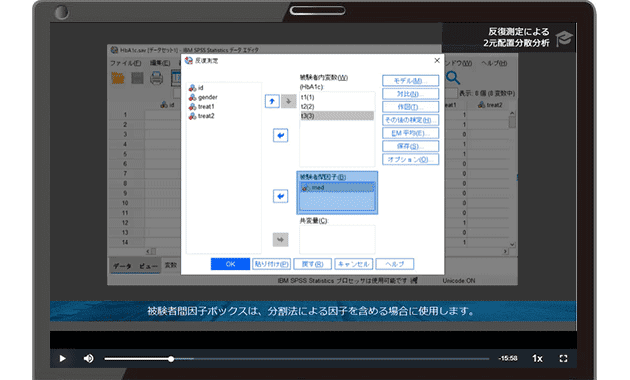The height and width of the screenshot is (380, 630).
Task: Open the オプション (Options) button
Action: click(x=410, y=159)
